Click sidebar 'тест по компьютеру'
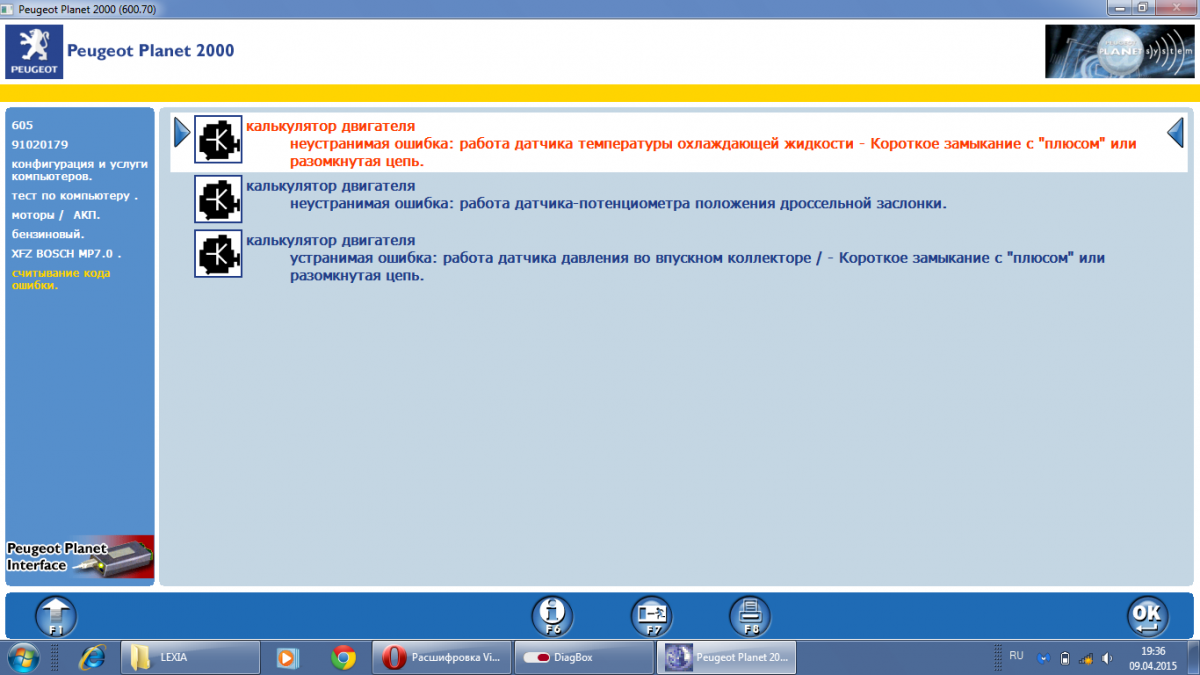1200x675 pixels. (x=74, y=195)
